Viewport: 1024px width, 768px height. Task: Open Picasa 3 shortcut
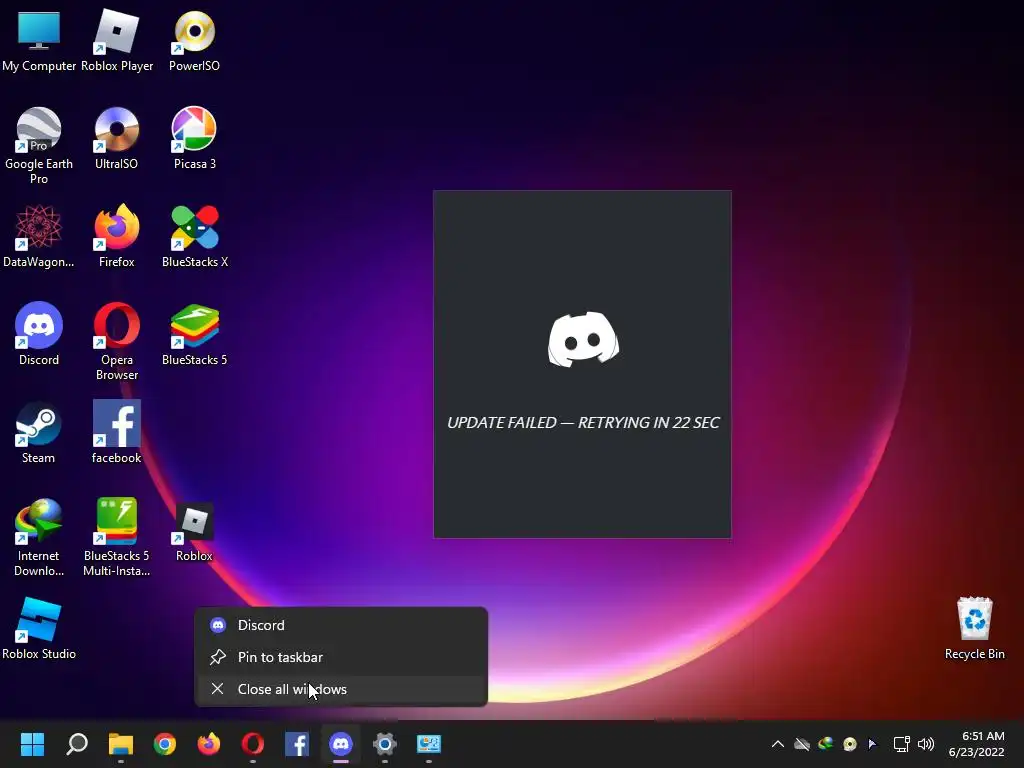pyautogui.click(x=195, y=138)
